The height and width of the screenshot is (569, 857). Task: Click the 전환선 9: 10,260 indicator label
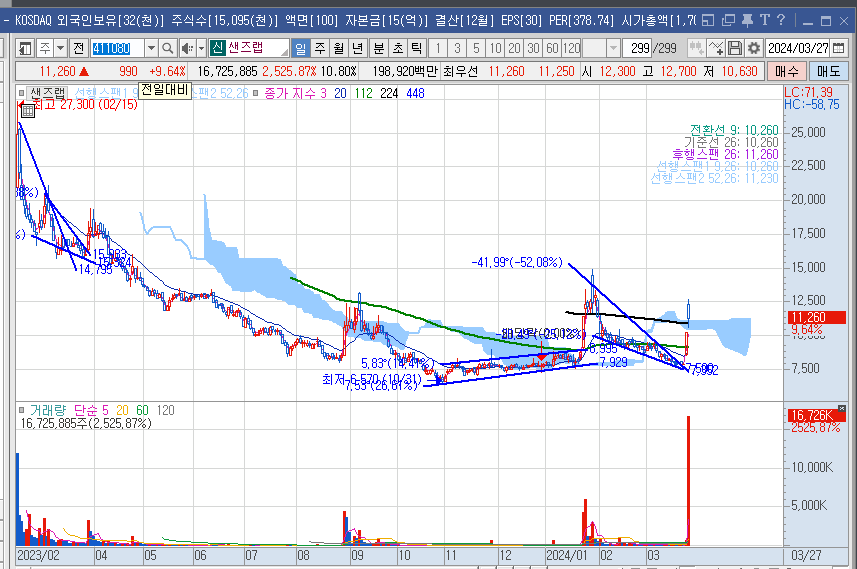point(734,130)
